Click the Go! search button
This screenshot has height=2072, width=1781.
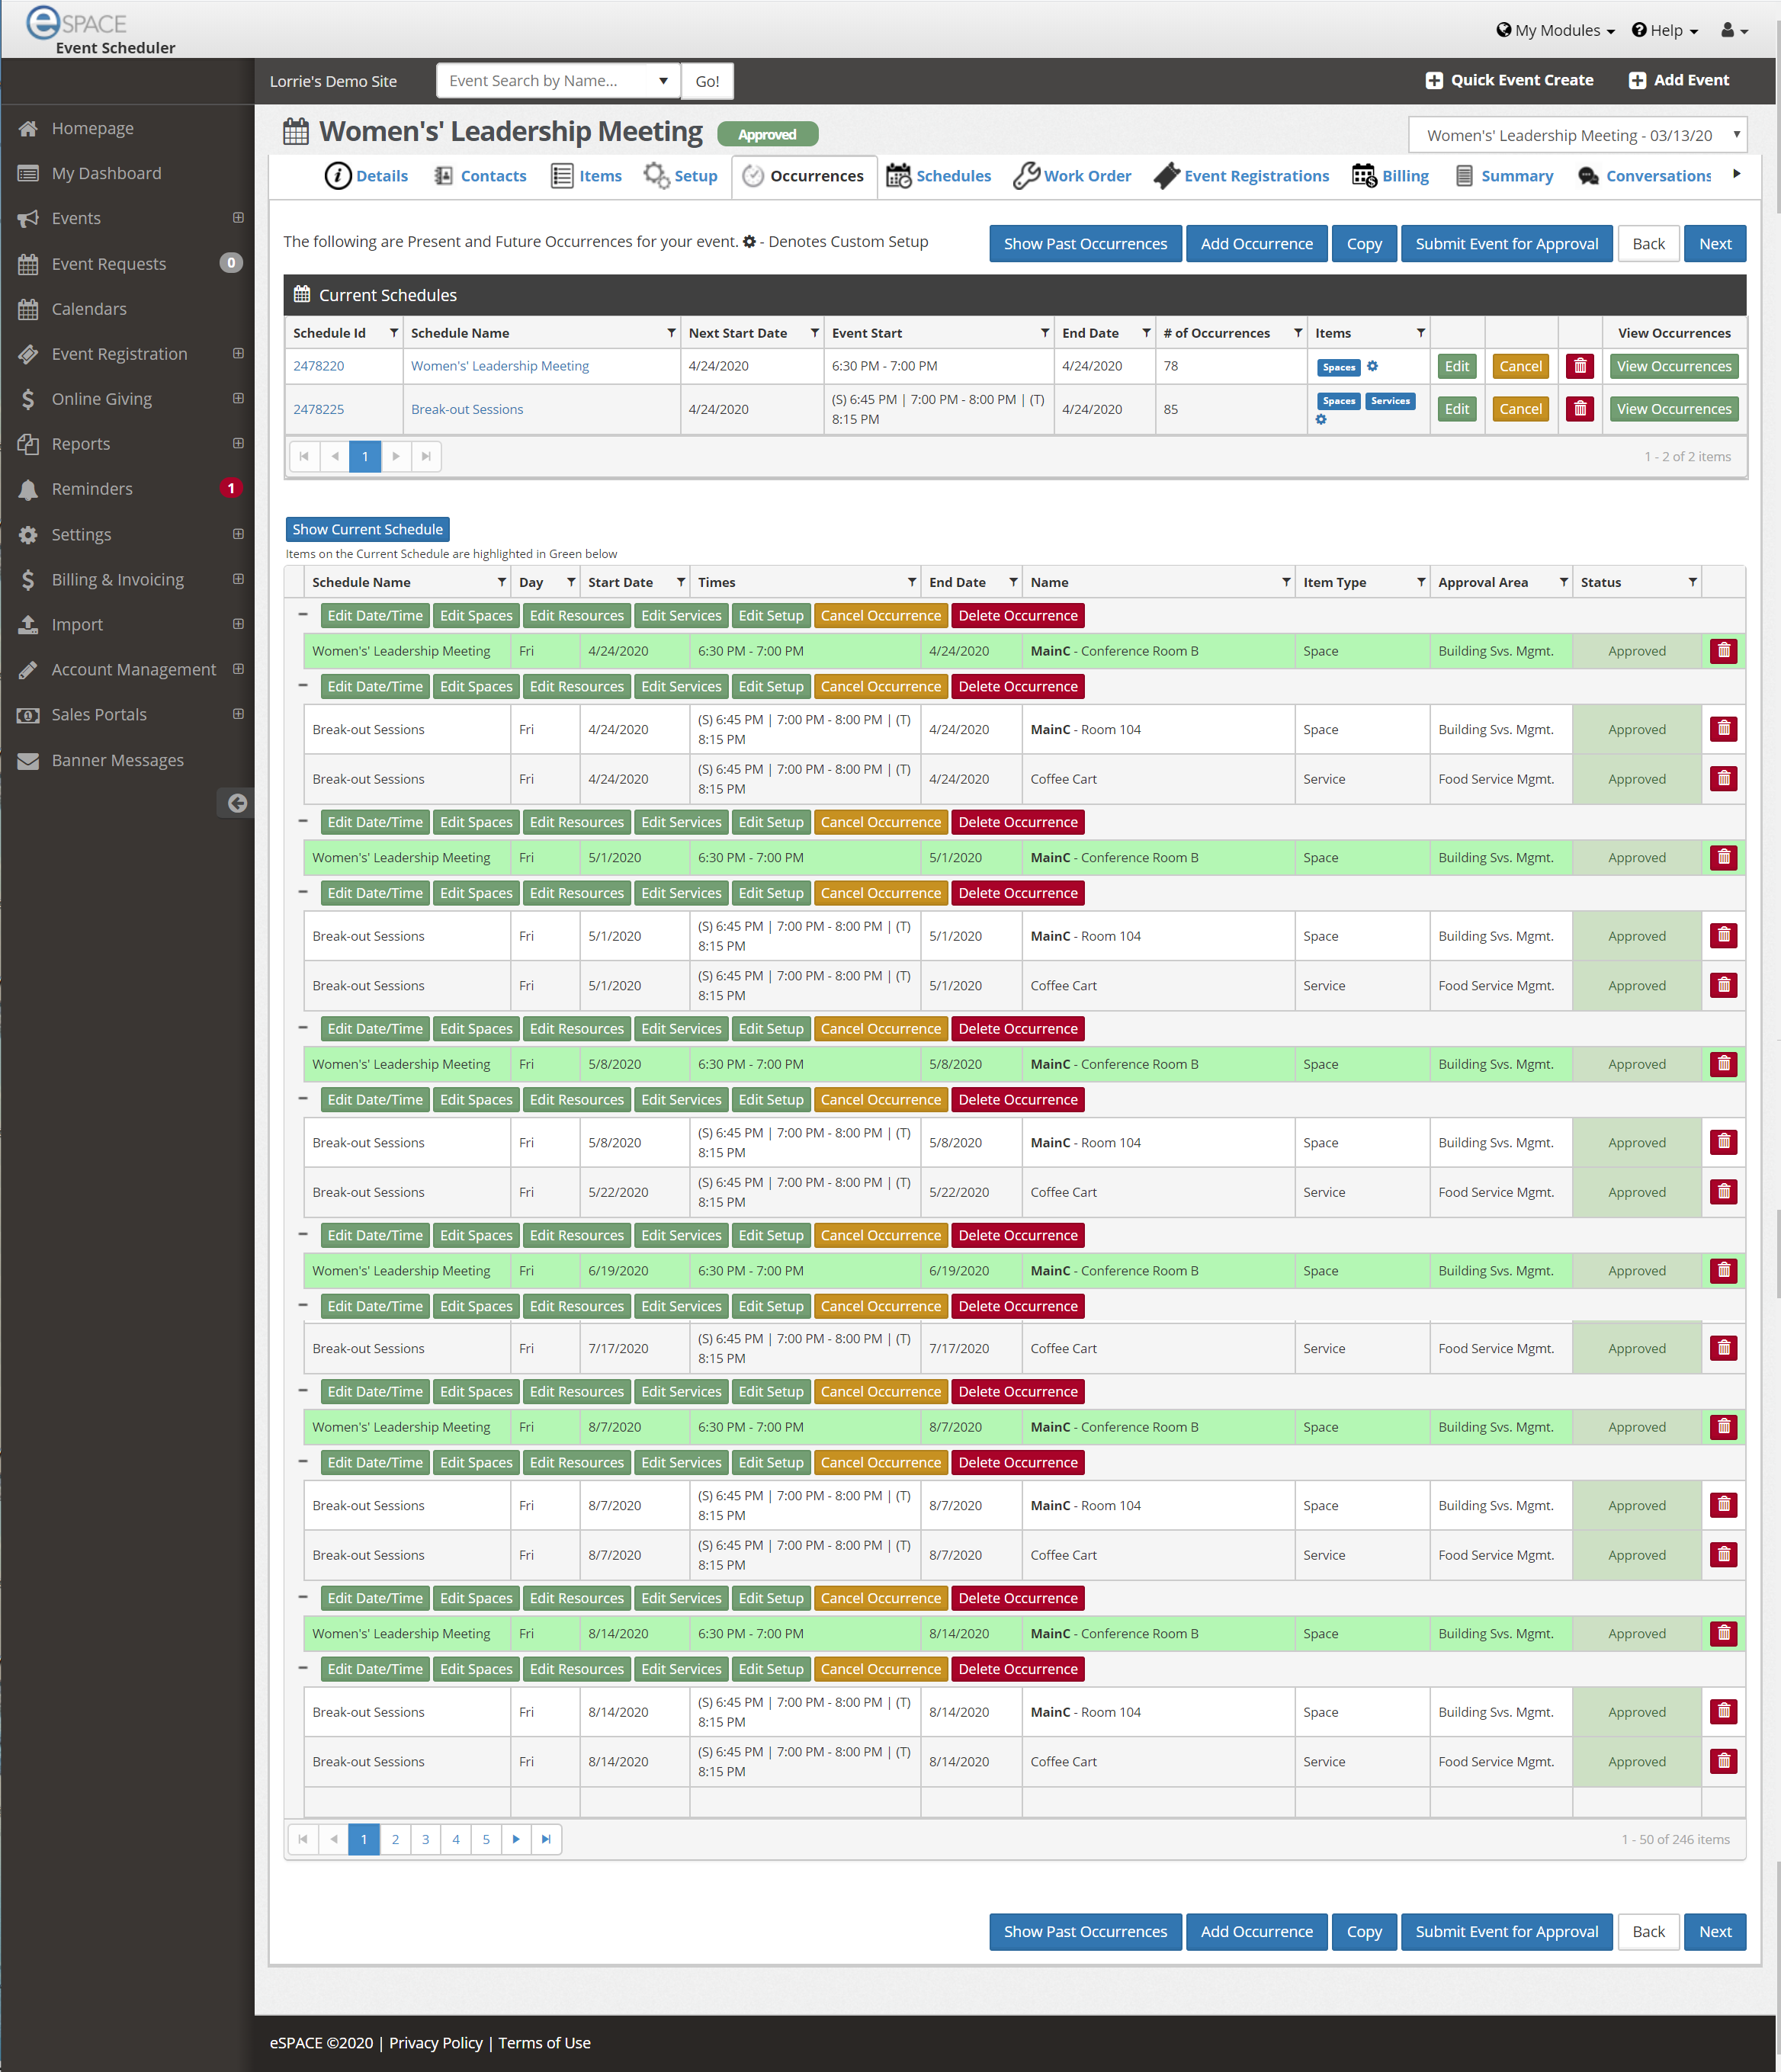707,81
